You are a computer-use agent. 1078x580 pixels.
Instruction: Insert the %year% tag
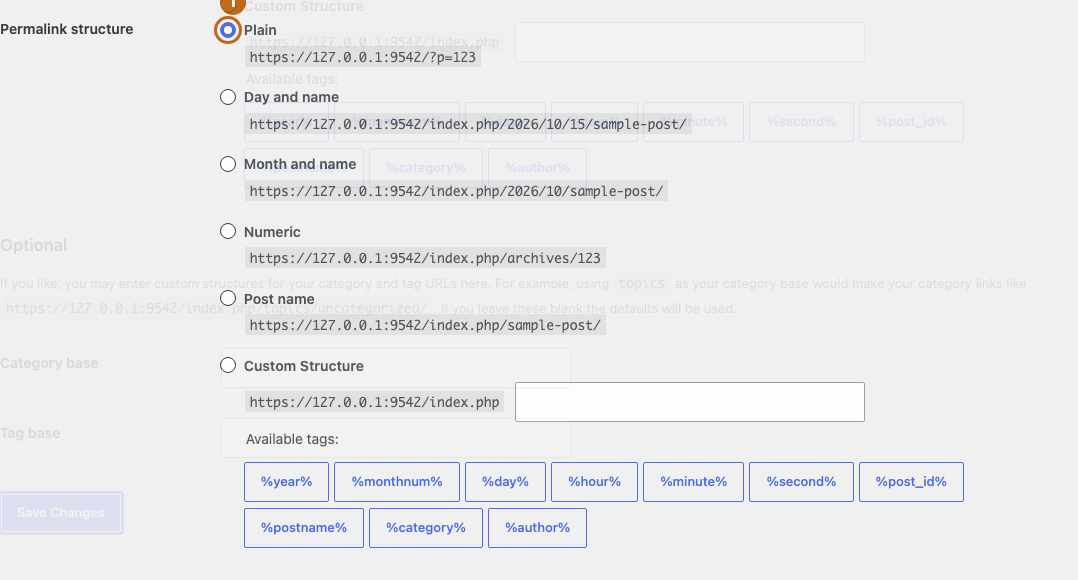287,482
